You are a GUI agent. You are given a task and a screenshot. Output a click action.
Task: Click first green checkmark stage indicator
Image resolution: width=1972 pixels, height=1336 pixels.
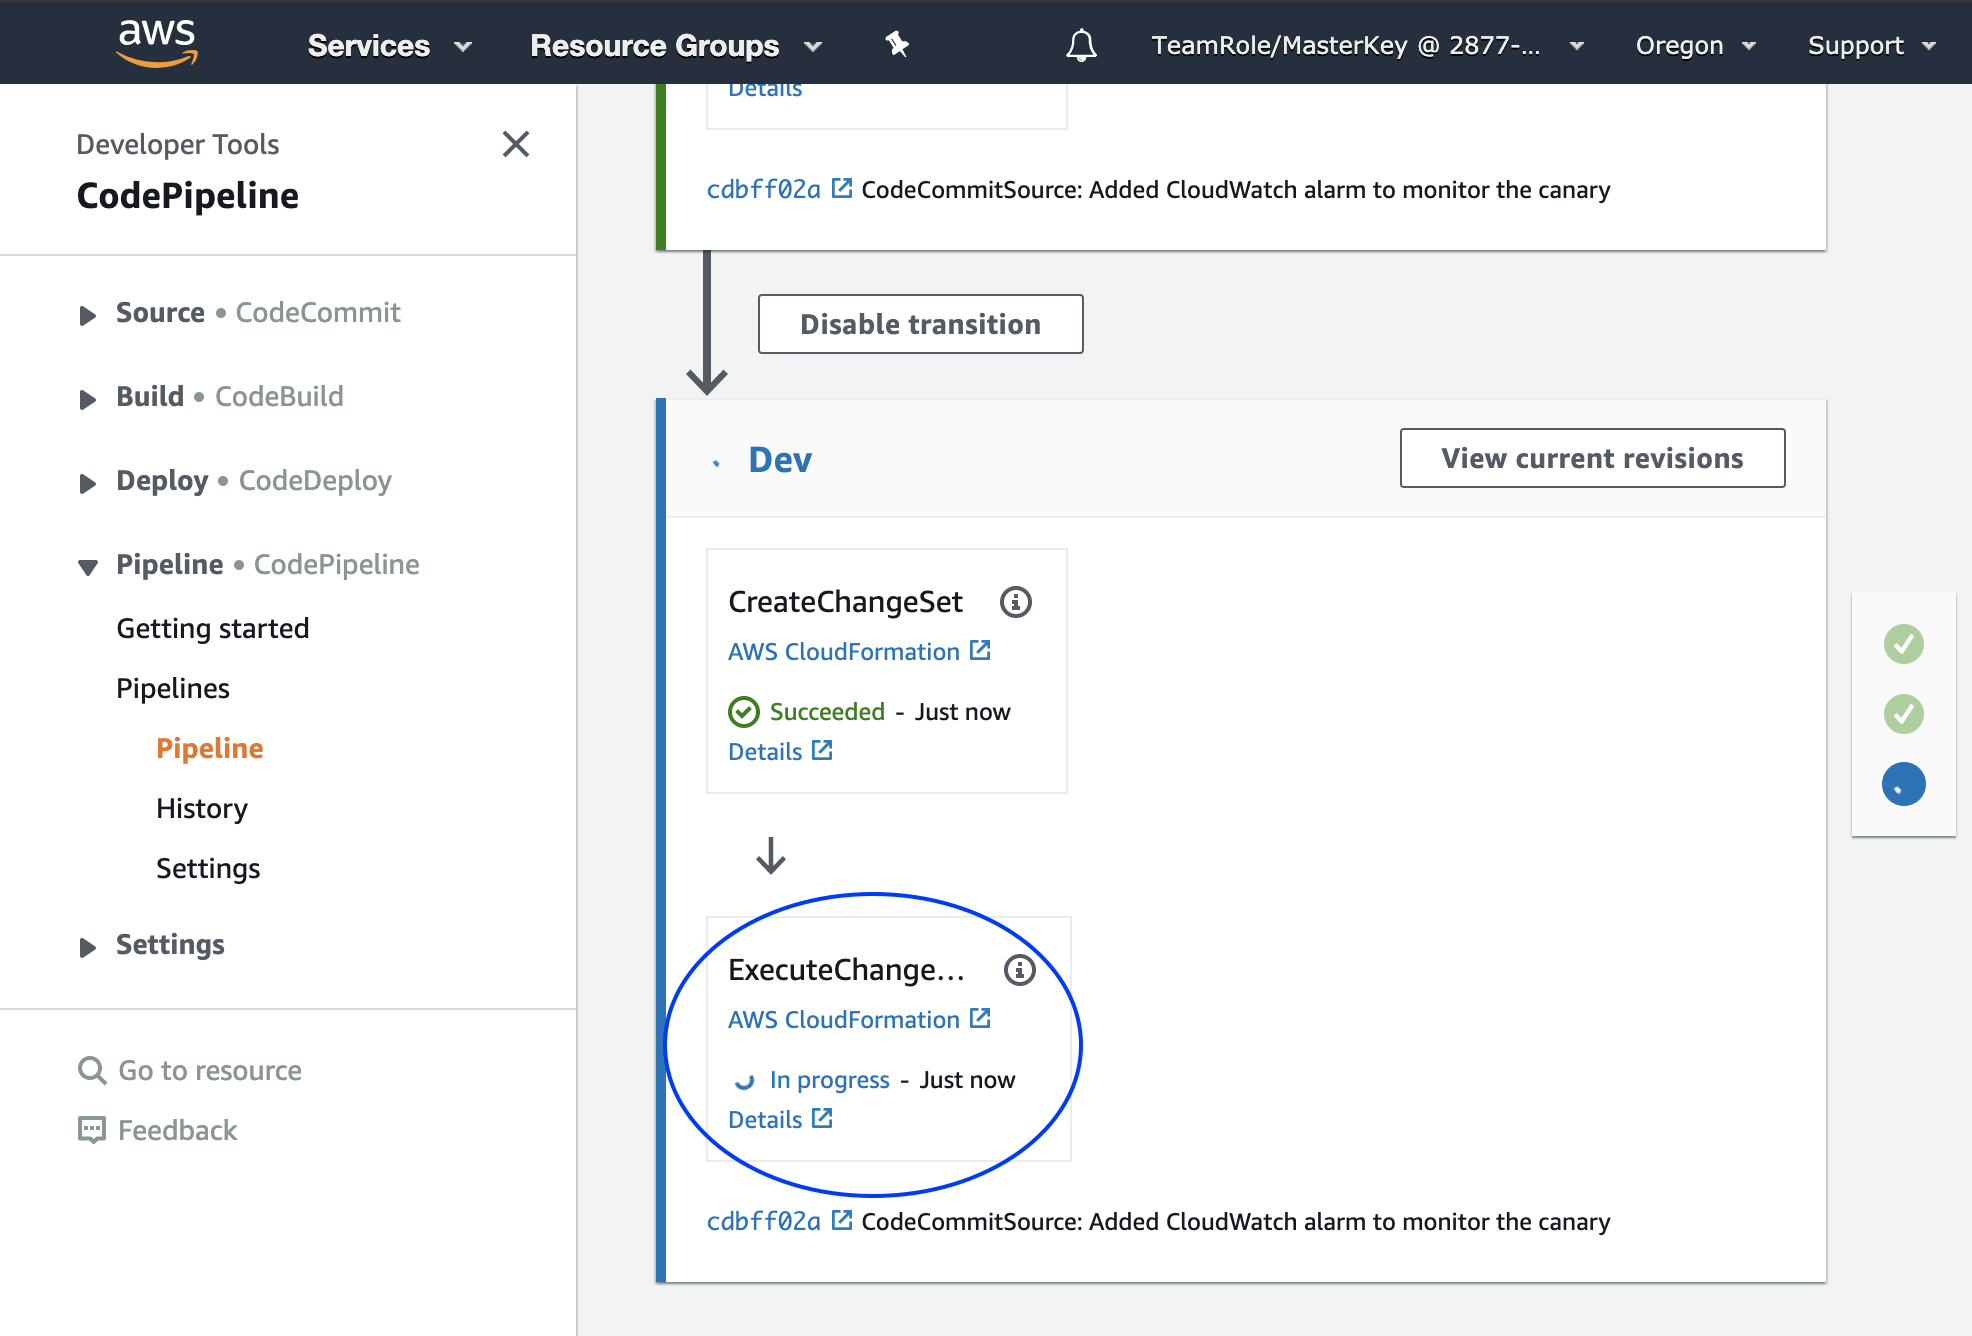pos(1903,644)
